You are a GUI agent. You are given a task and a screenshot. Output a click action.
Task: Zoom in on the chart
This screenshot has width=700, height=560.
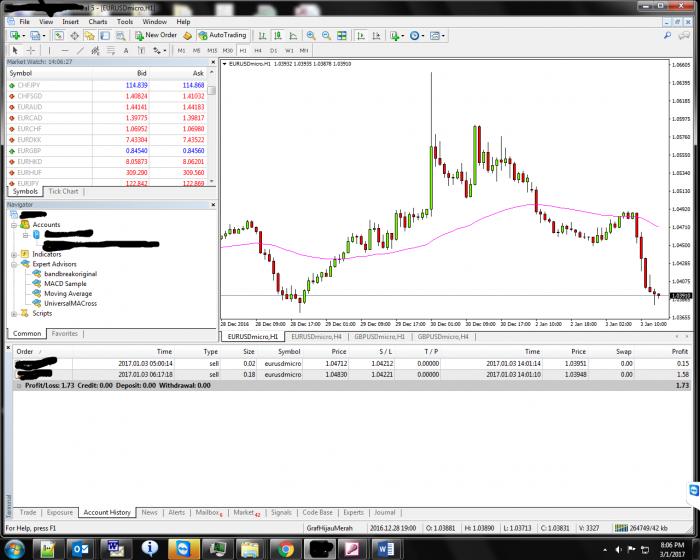311,35
